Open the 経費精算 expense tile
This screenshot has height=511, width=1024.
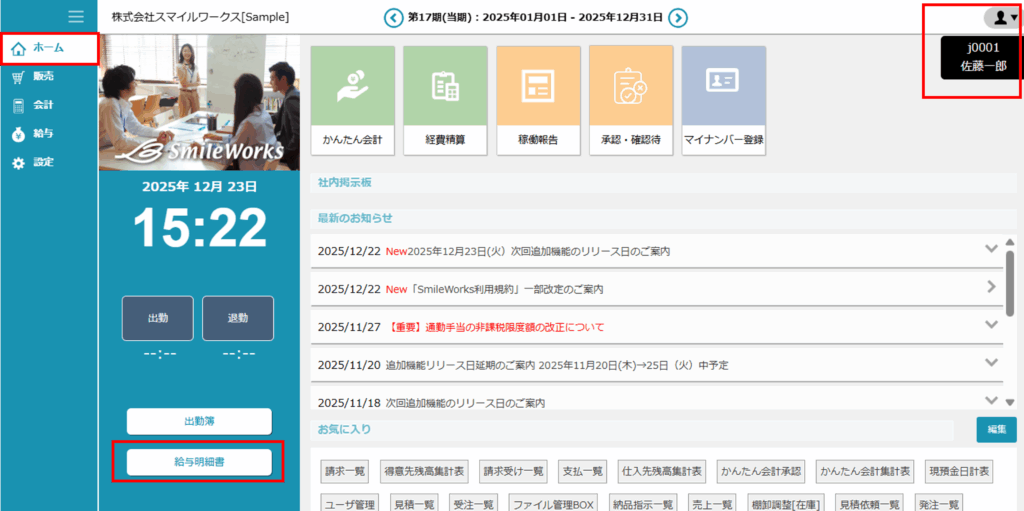tap(444, 101)
